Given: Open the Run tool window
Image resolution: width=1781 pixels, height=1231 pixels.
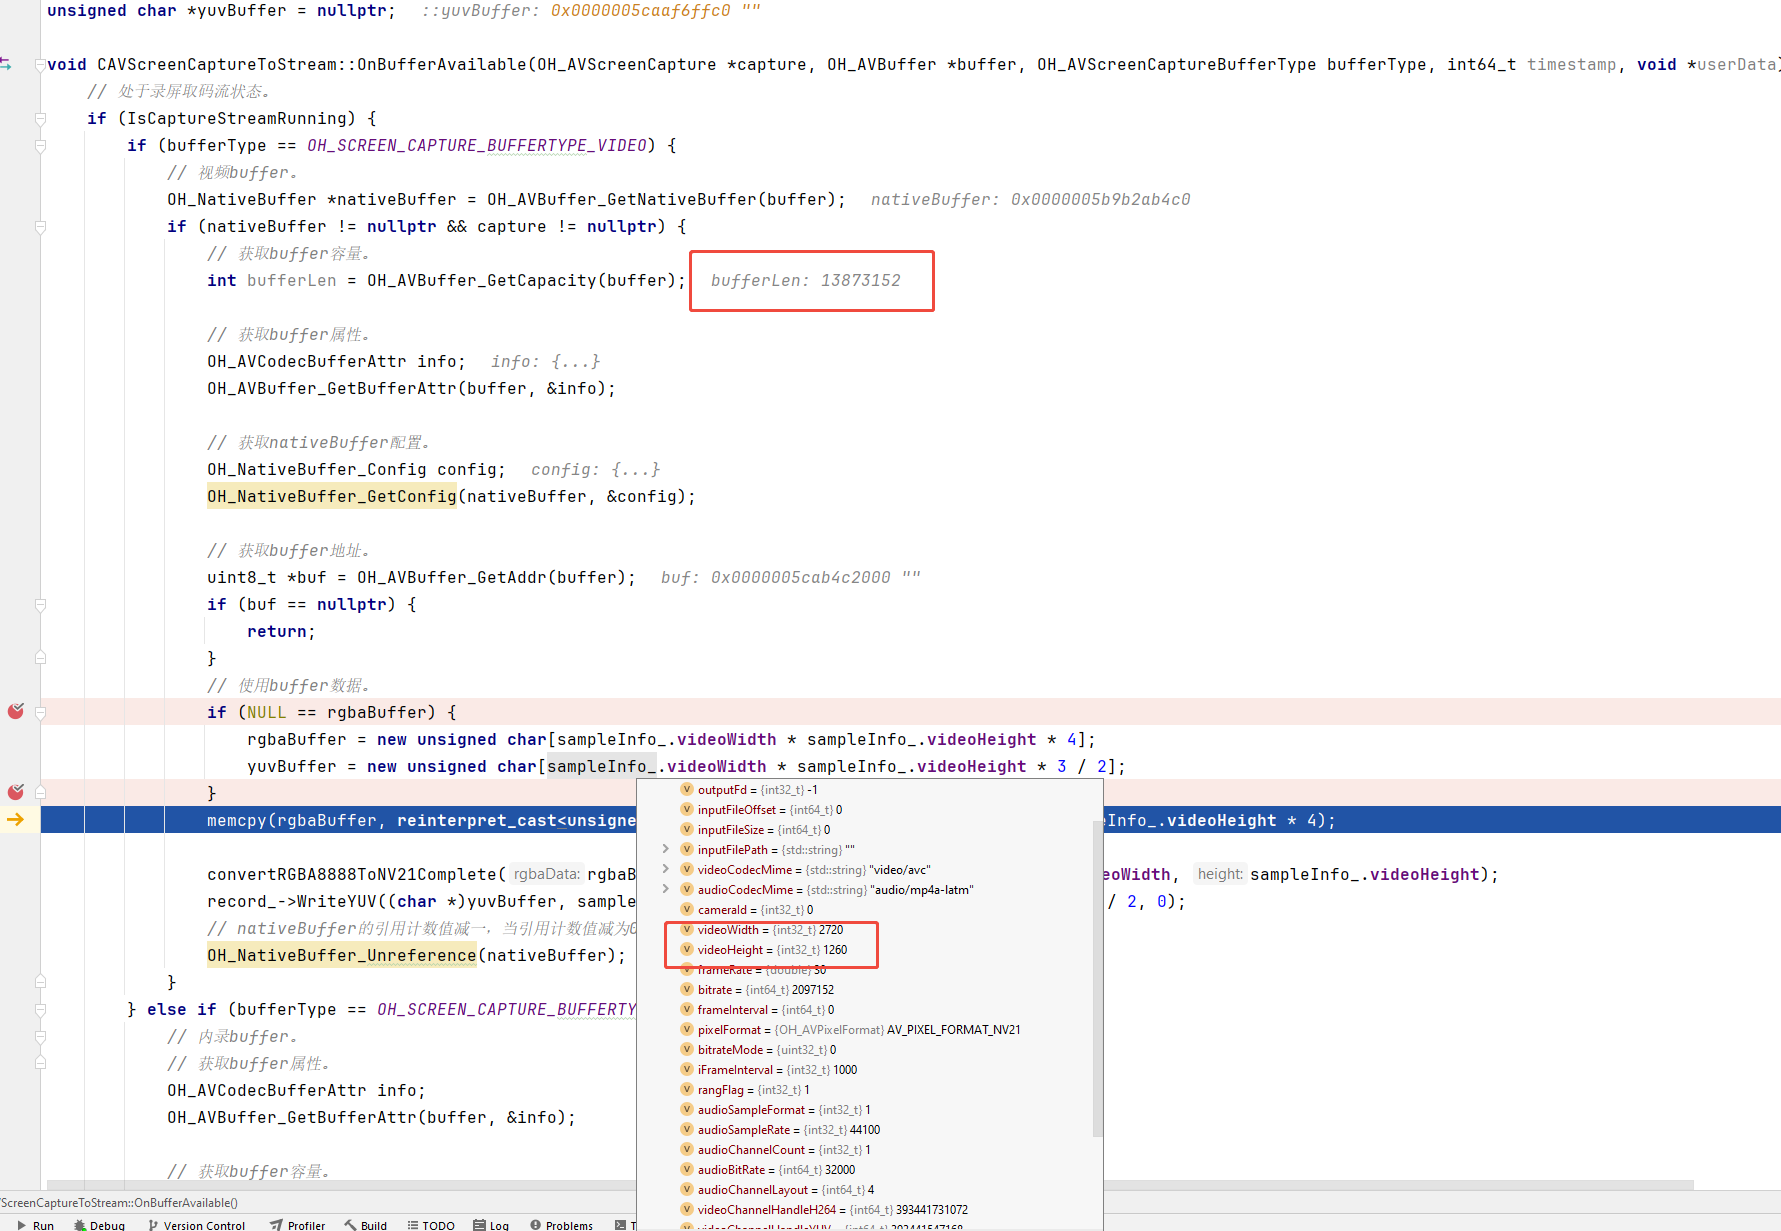Looking at the screenshot, I should pos(36,1224).
